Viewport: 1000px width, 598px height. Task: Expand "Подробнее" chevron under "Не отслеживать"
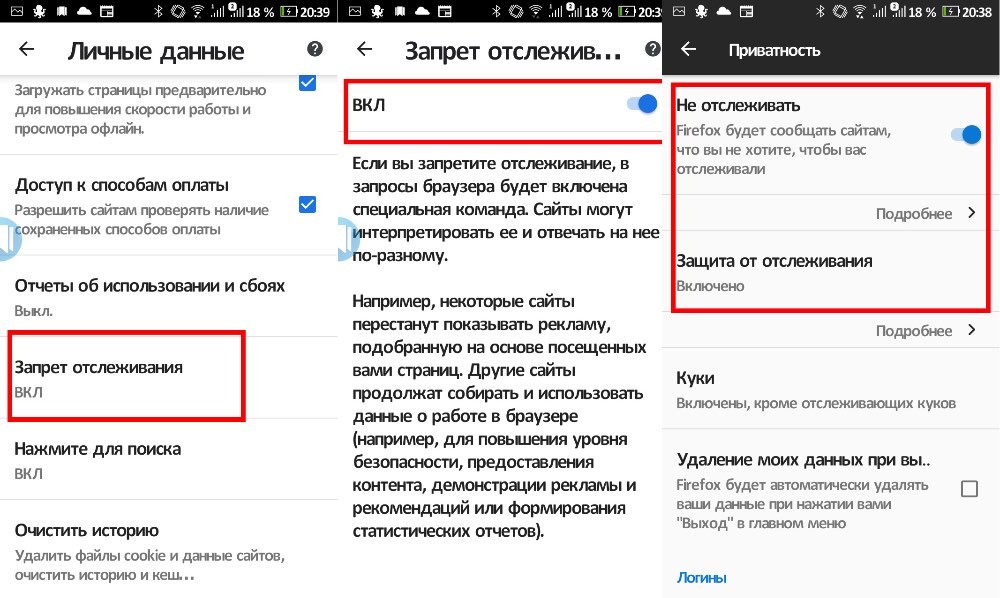[970, 213]
